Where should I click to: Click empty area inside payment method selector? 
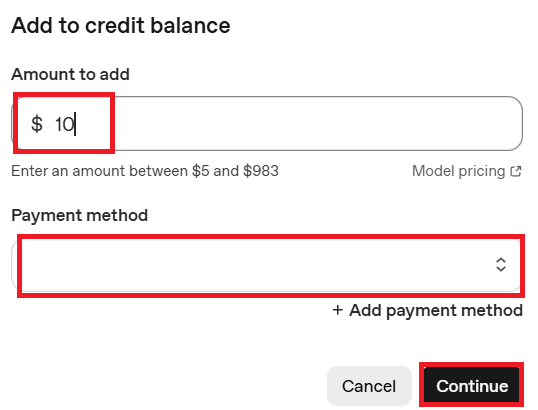click(254, 265)
